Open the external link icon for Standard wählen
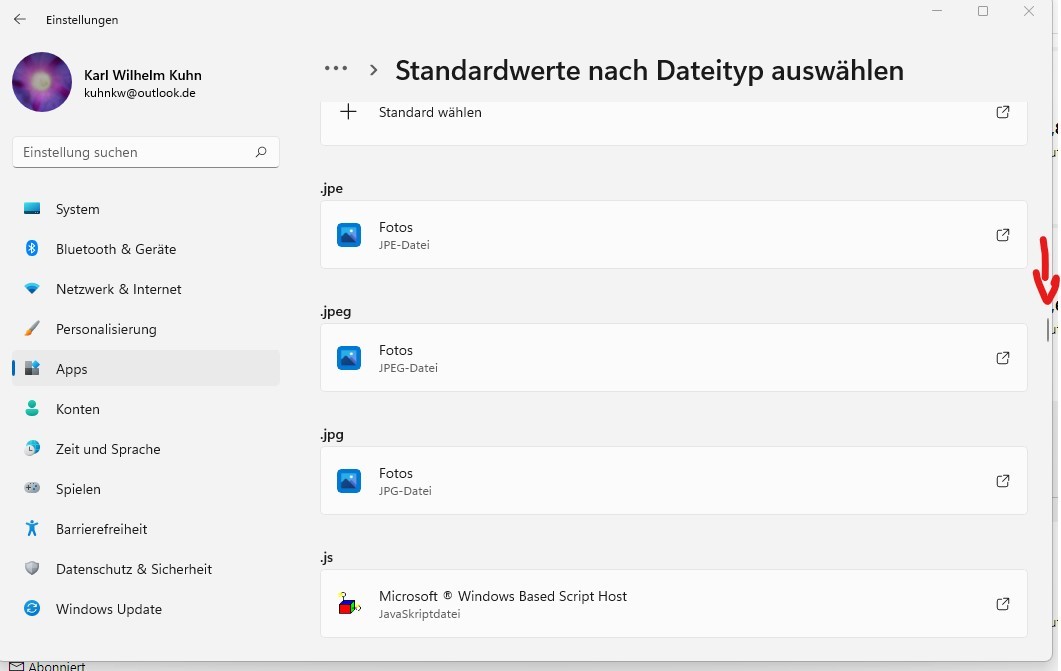 [x=1003, y=112]
